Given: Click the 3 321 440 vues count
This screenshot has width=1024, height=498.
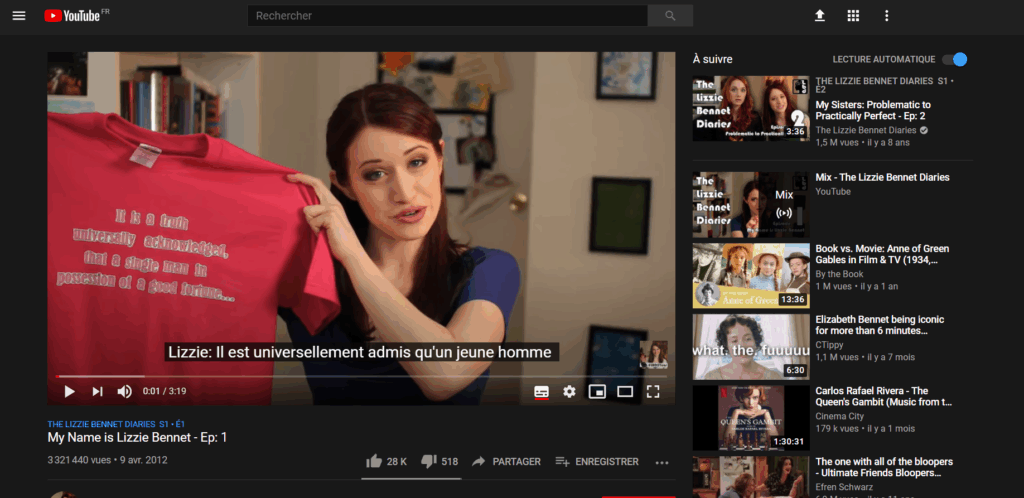Looking at the screenshot, I should (79, 460).
